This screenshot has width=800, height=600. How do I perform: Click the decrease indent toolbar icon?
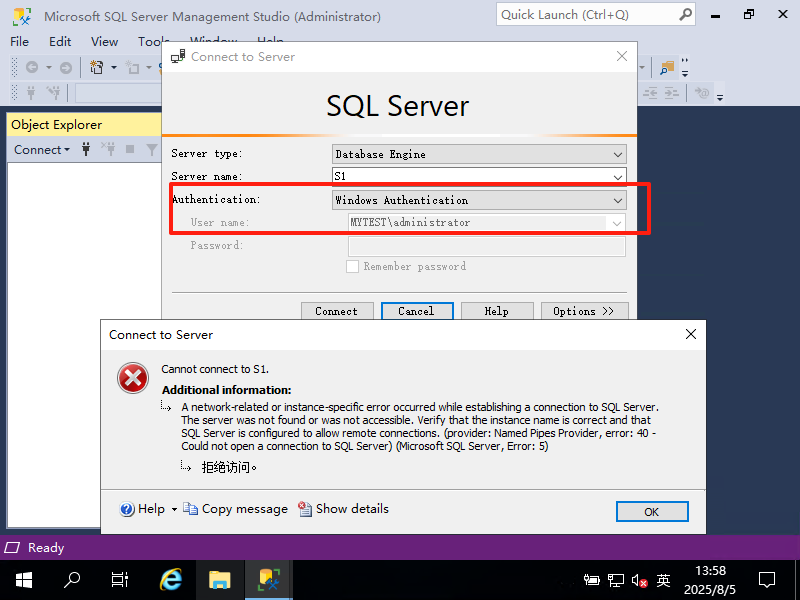coord(649,93)
